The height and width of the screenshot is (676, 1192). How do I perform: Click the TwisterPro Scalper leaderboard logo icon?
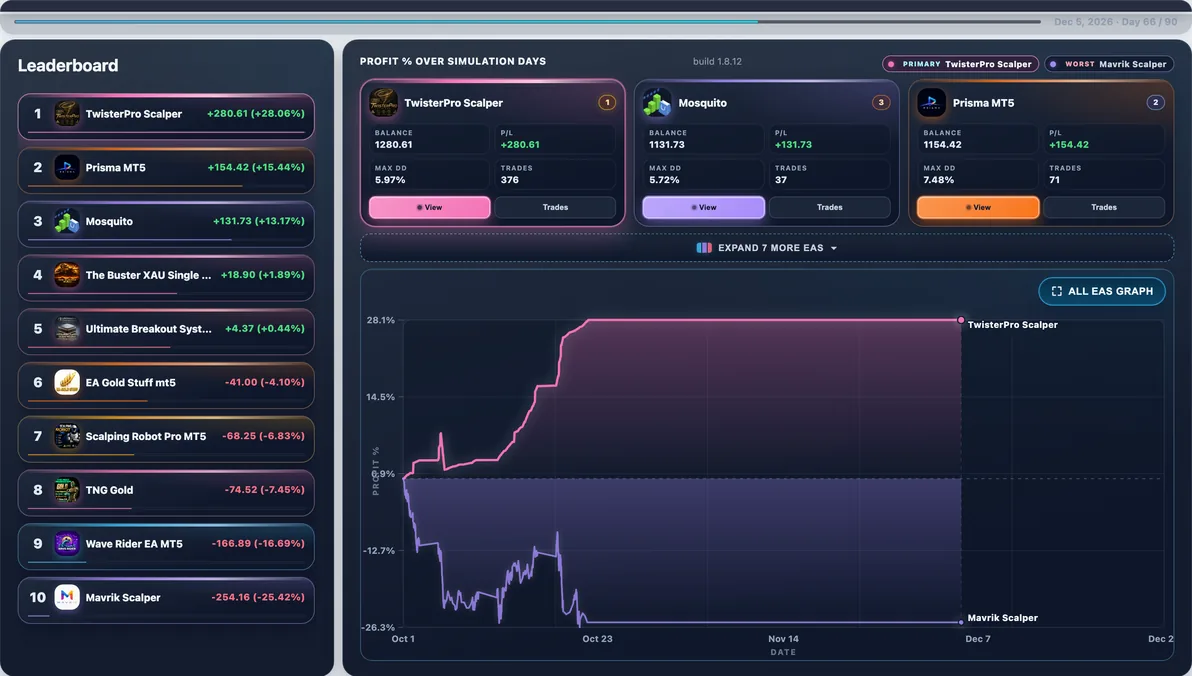pyautogui.click(x=67, y=114)
